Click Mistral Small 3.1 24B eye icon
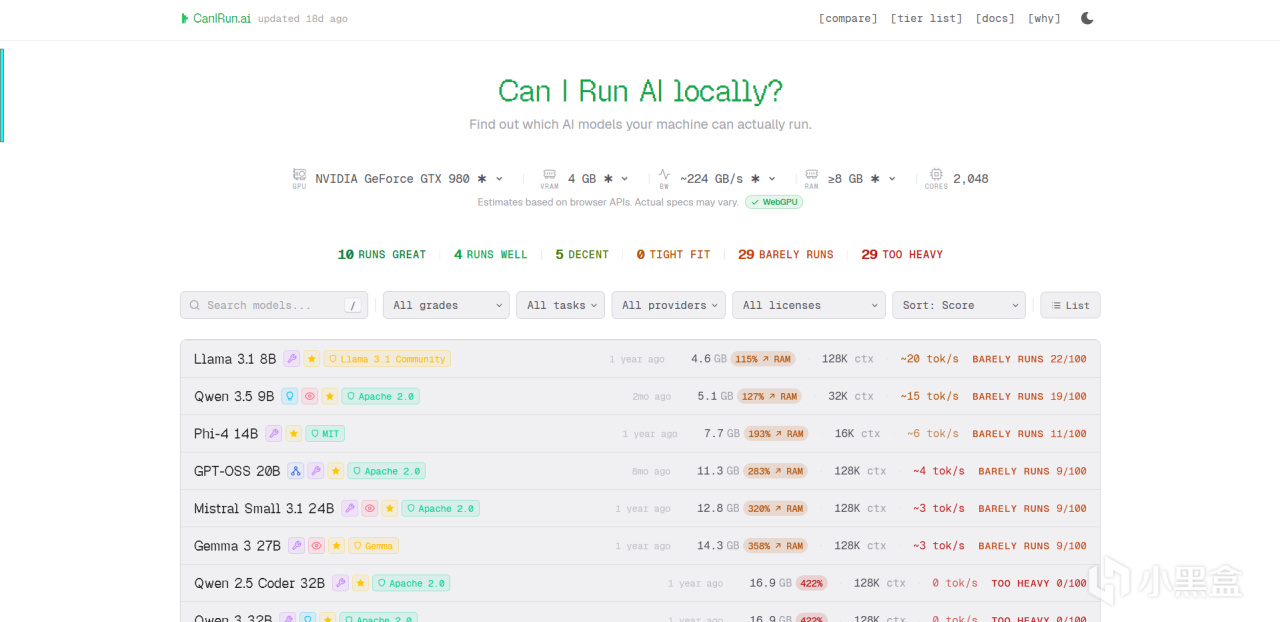Image resolution: width=1280 pixels, height=622 pixels. pos(369,508)
